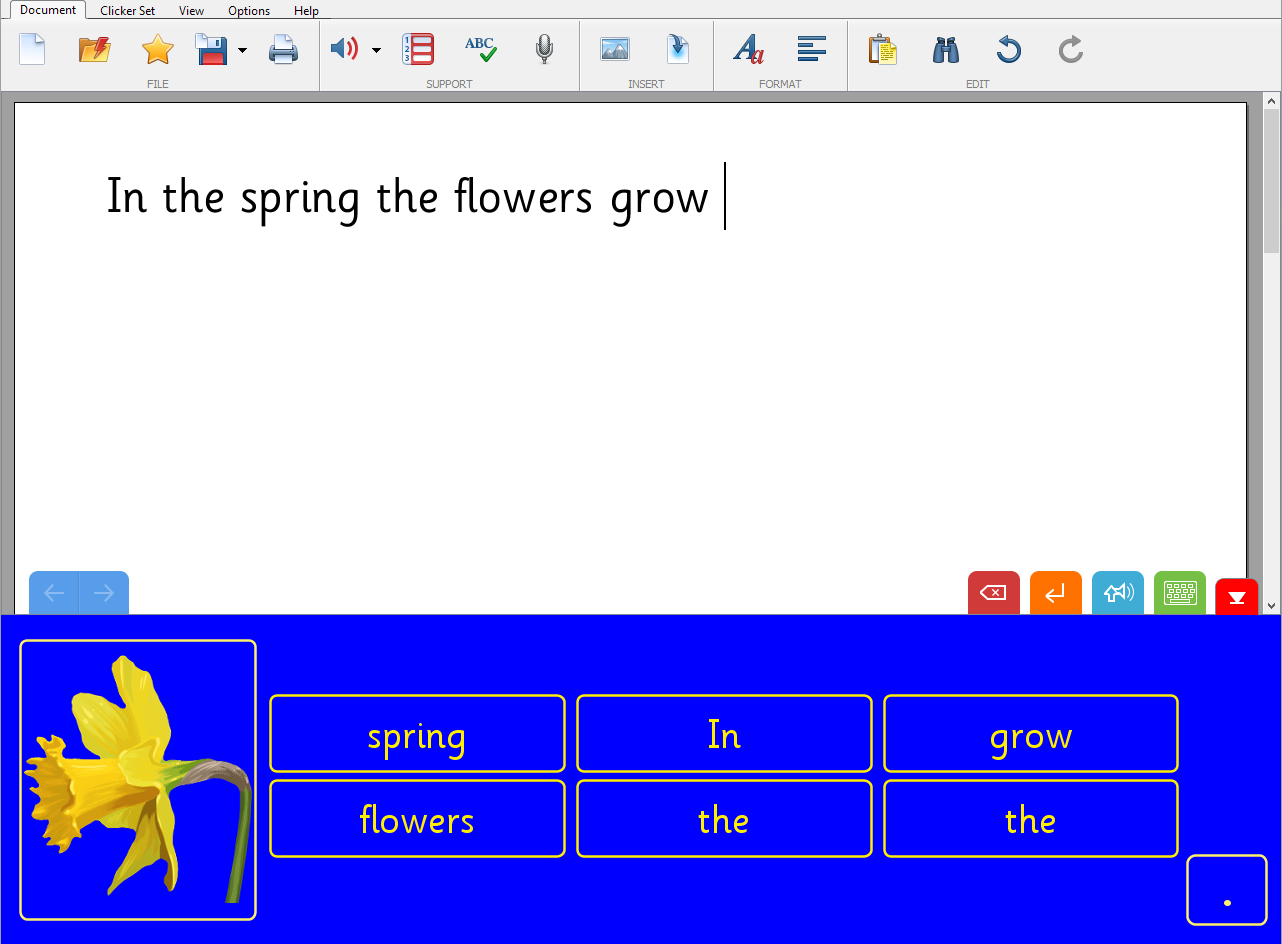Show the green on-screen keyboard
The width and height of the screenshot is (1282, 944).
click(x=1180, y=593)
